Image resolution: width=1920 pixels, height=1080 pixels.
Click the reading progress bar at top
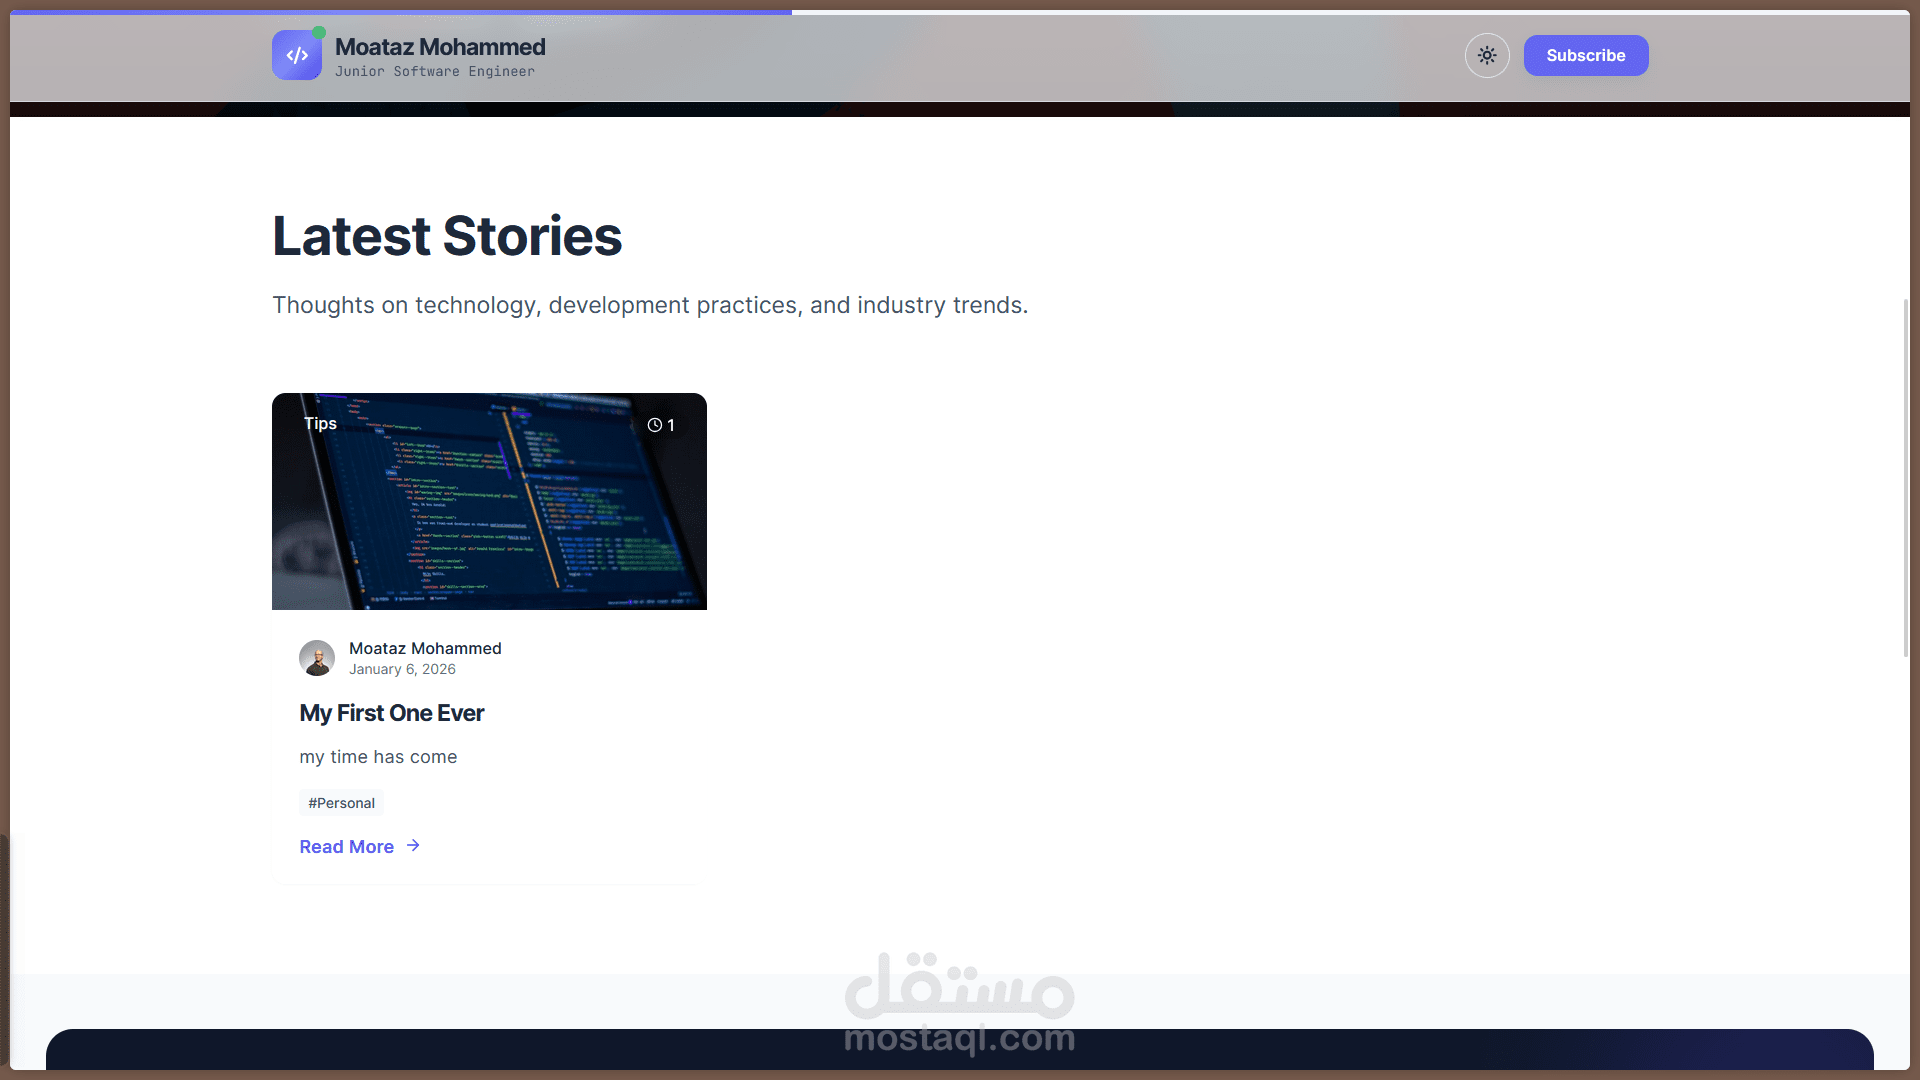400,12
